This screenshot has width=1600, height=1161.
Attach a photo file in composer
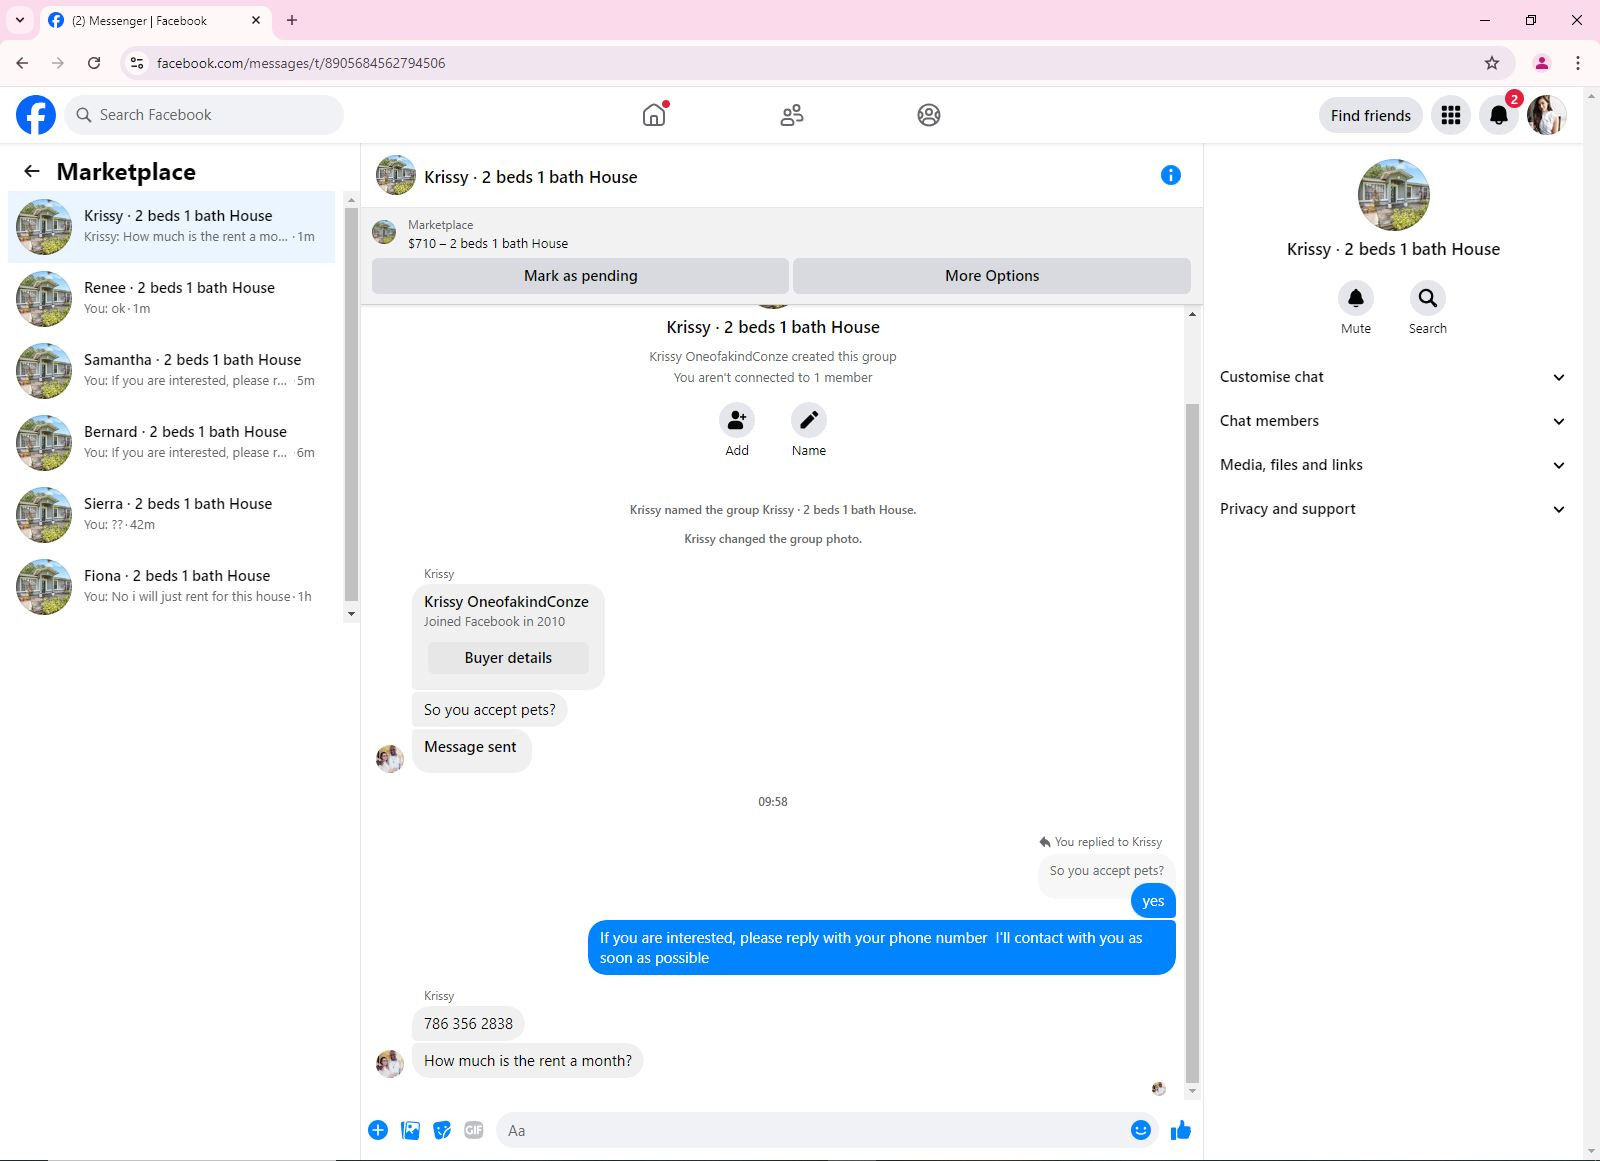tap(410, 1130)
